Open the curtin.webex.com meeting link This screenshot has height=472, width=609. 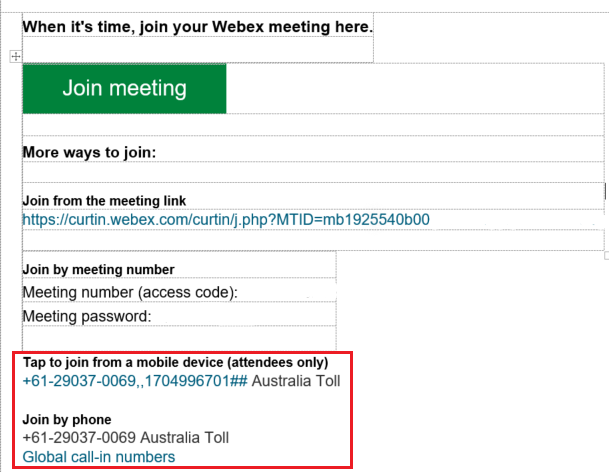point(226,219)
